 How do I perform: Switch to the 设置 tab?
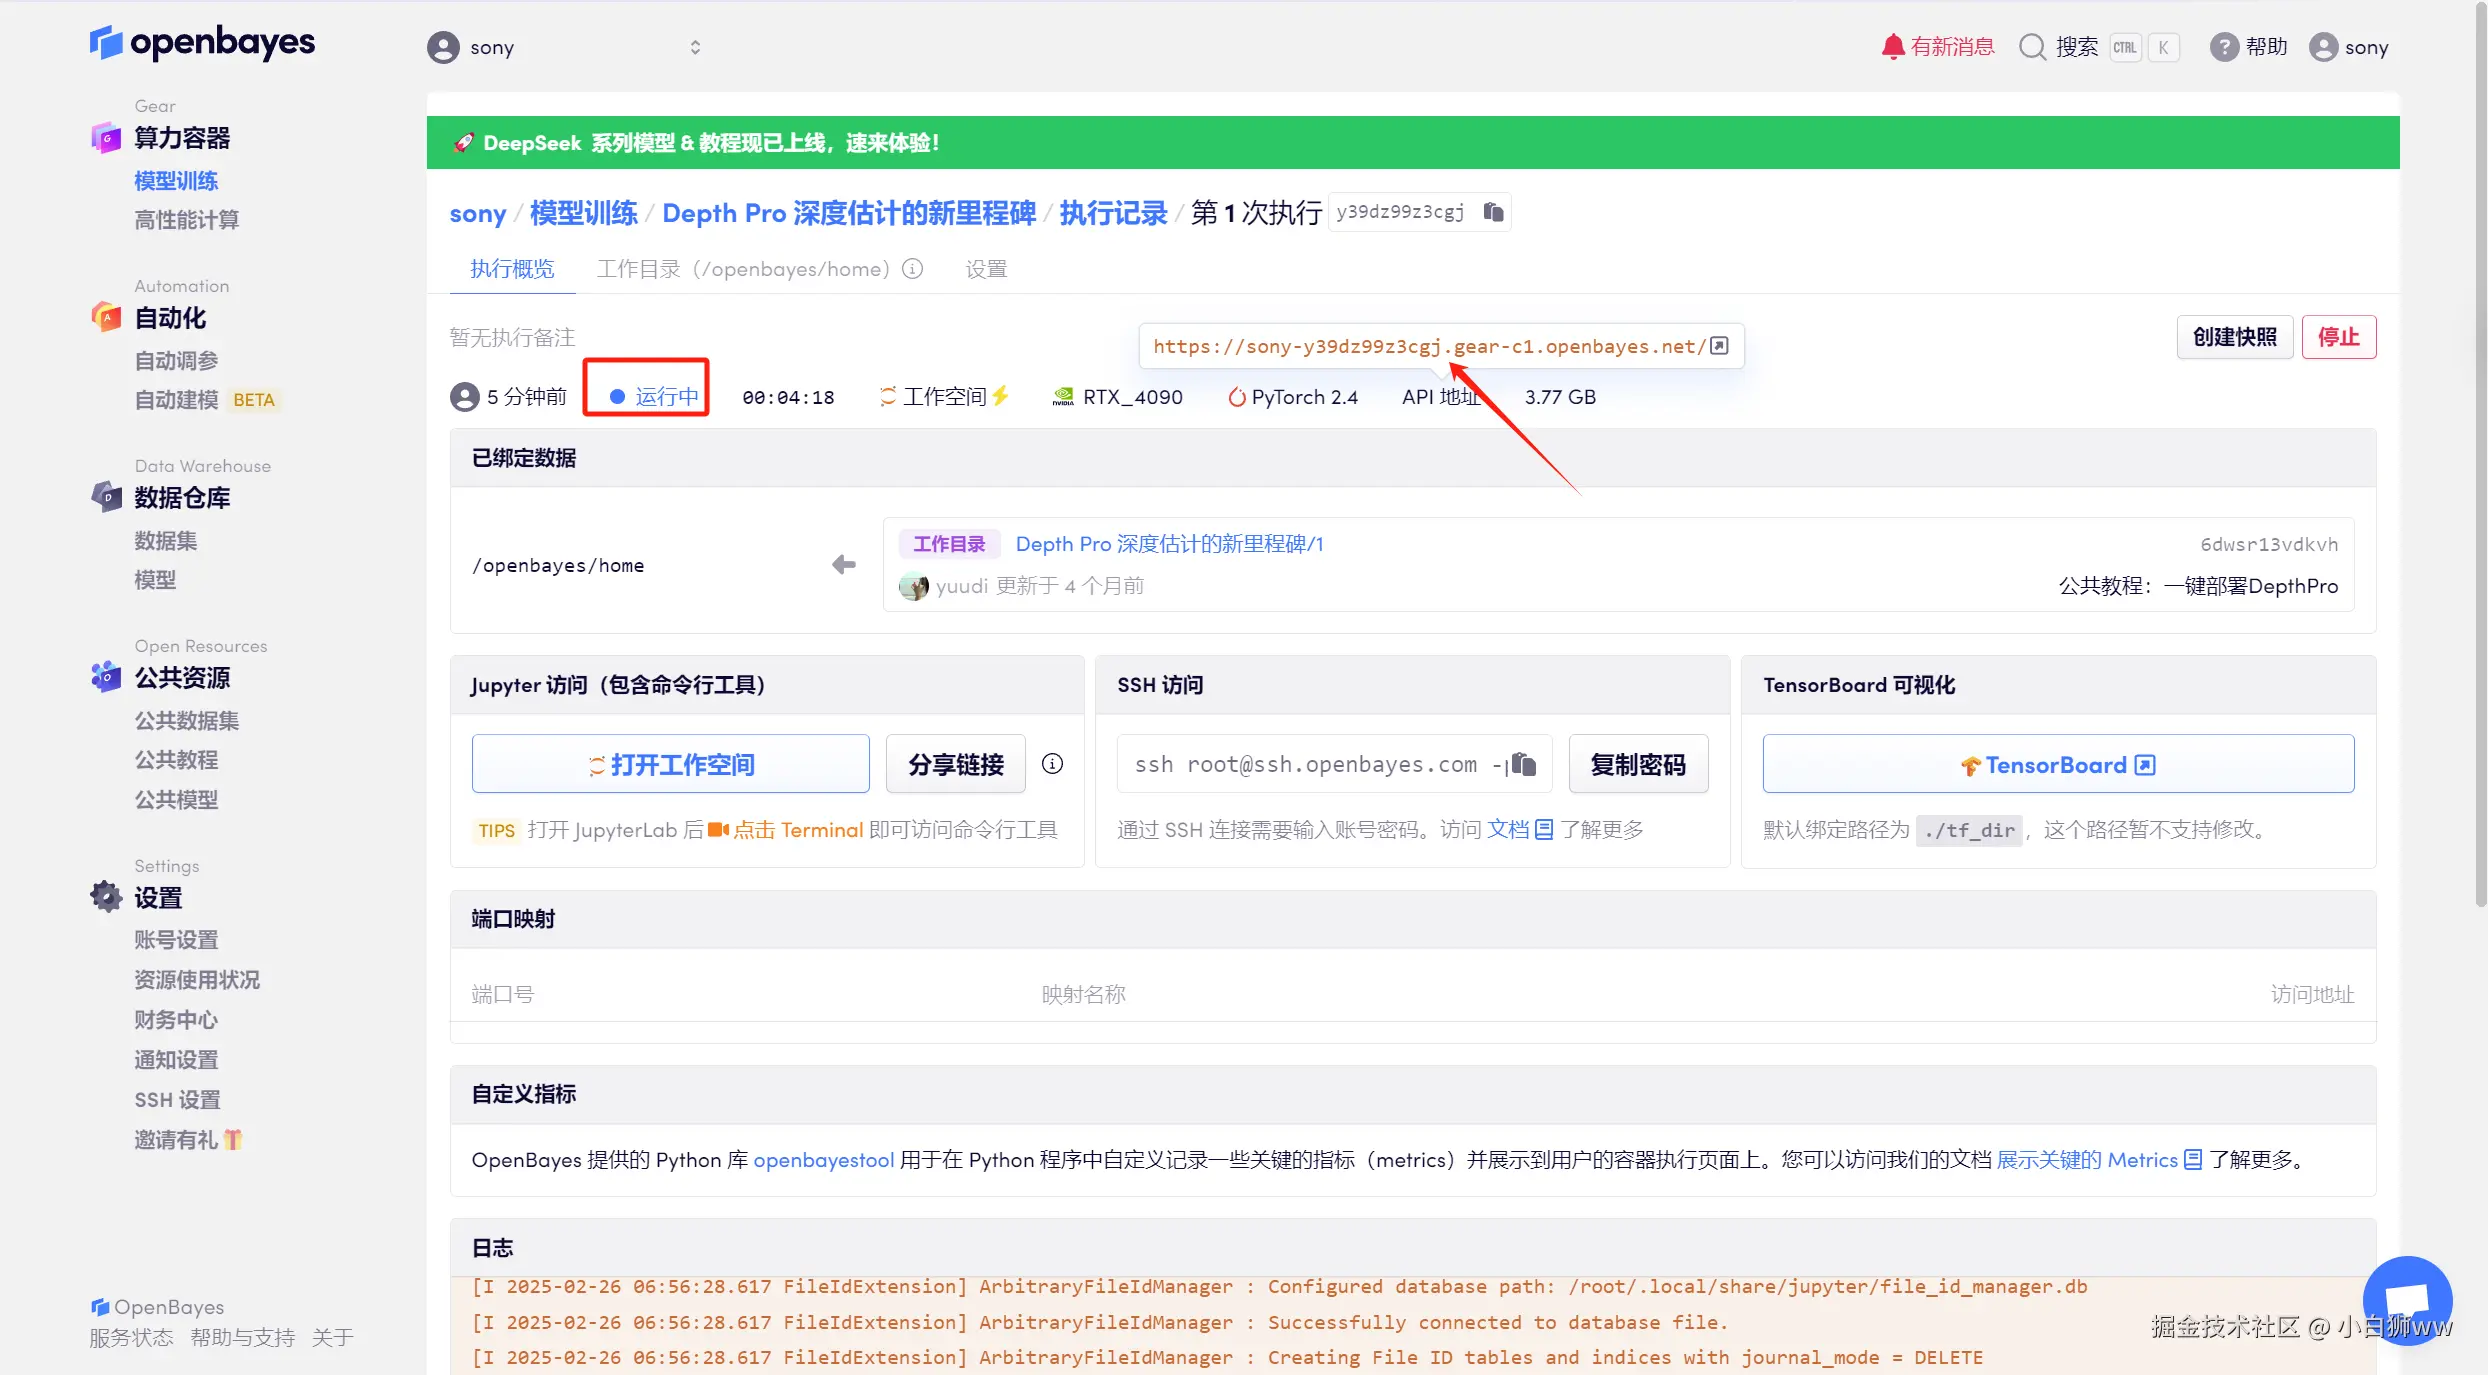click(x=986, y=269)
